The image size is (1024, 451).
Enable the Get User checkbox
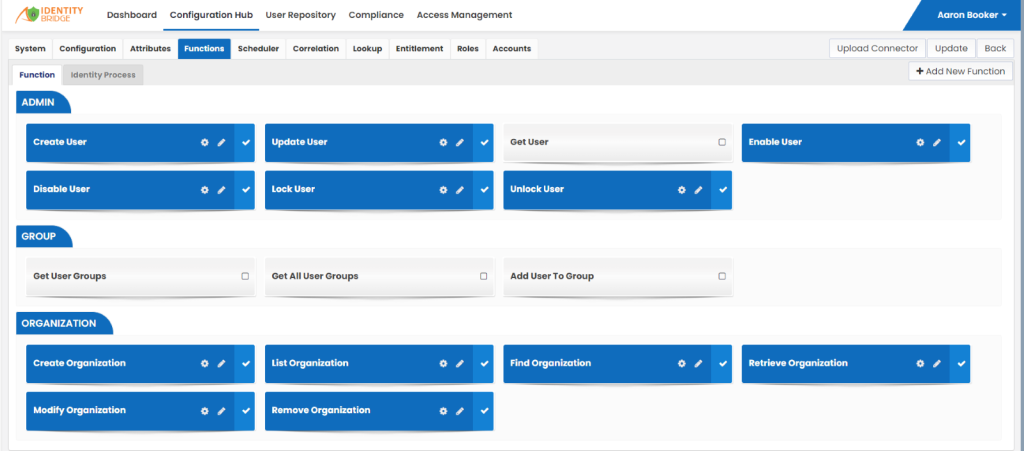(x=722, y=142)
